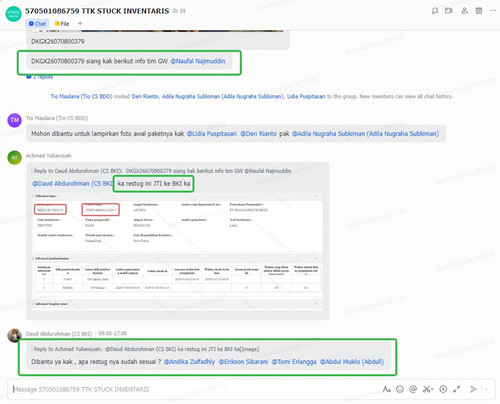Open Tio Maulana's TM avatar
Viewport: 500px width, 404px height.
tap(14, 120)
